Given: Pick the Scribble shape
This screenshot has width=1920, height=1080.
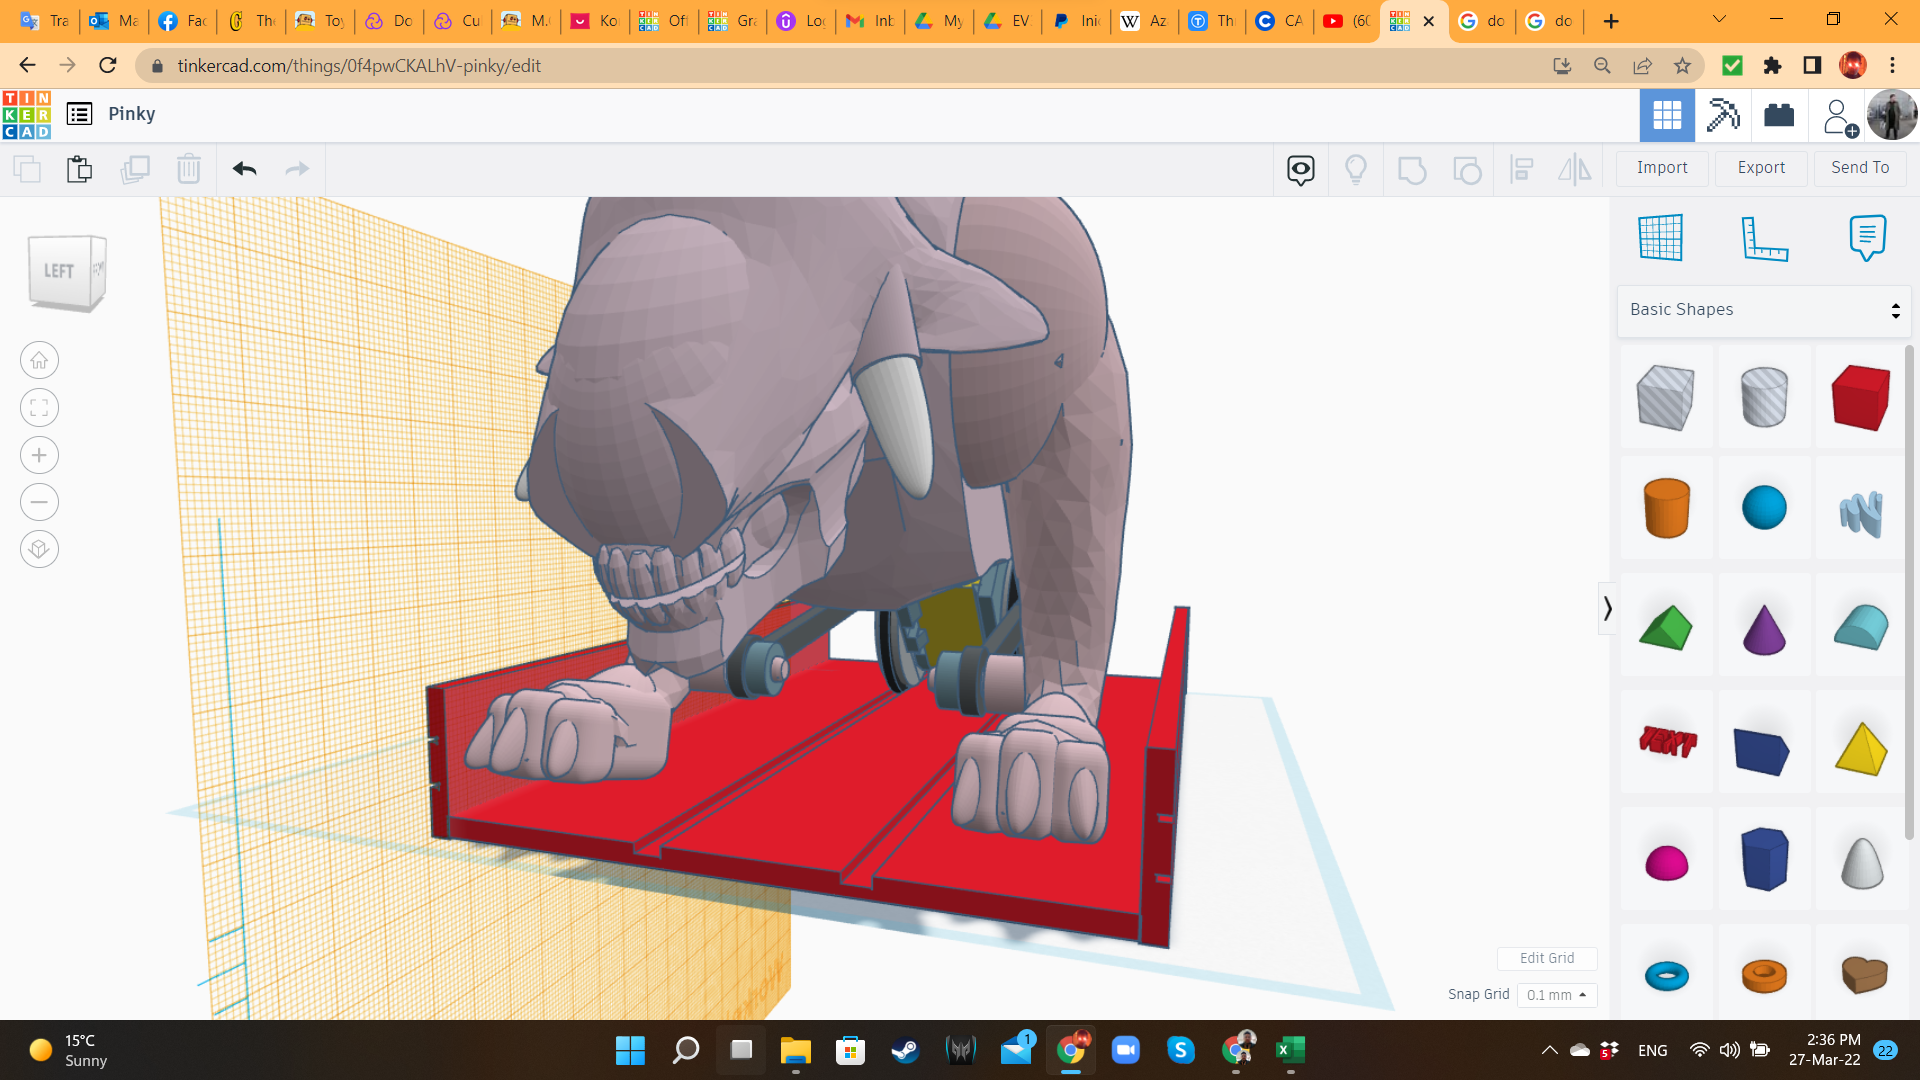Looking at the screenshot, I should pos(1861,513).
